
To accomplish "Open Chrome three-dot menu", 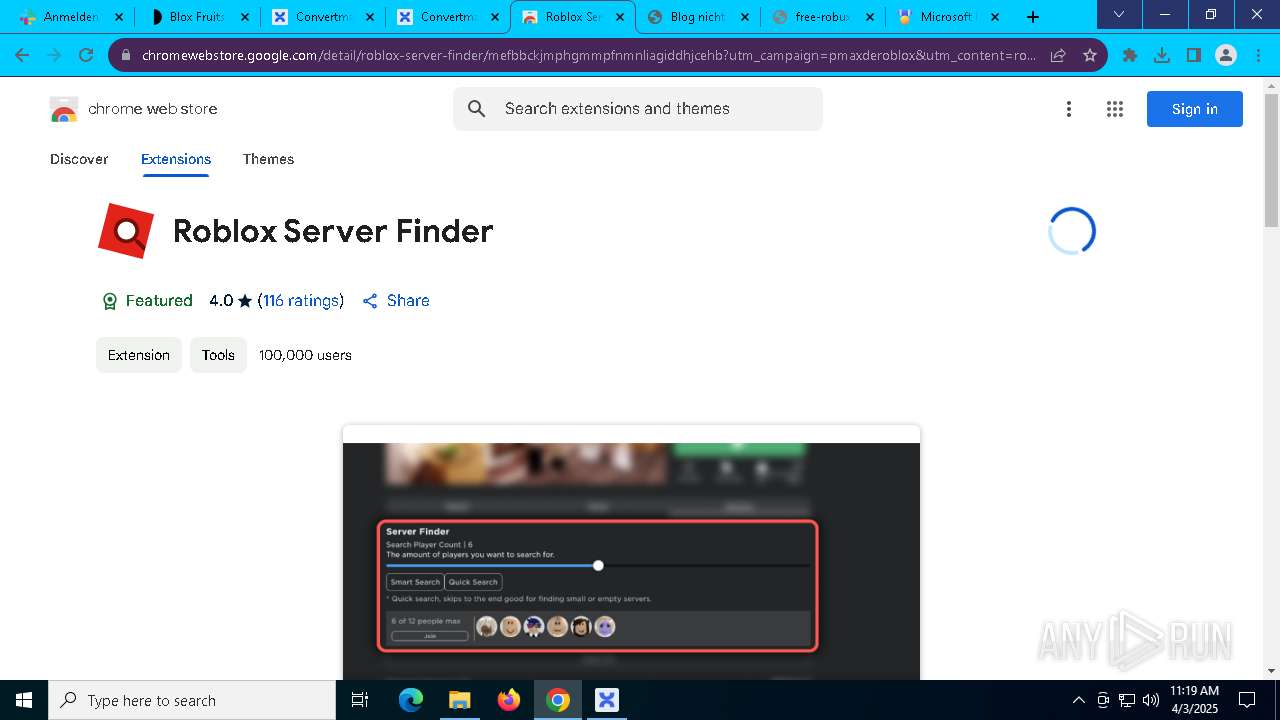I will point(1258,55).
